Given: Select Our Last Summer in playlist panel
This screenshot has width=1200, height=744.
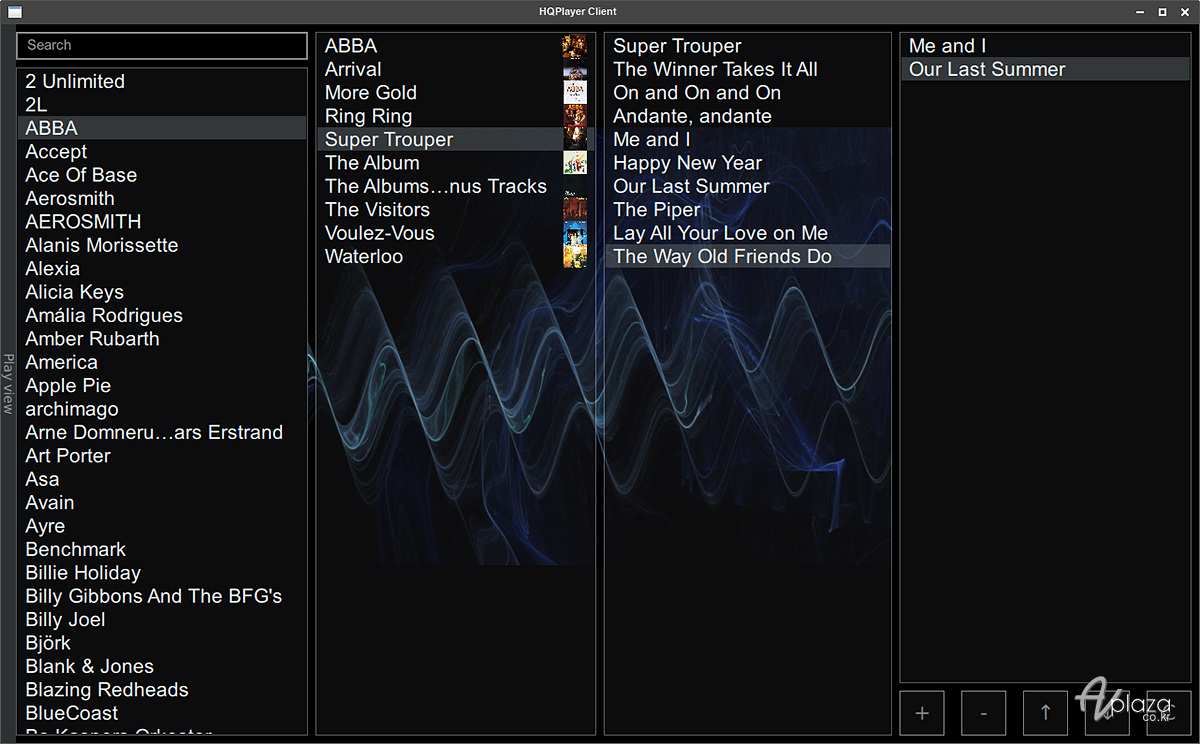Looking at the screenshot, I should [x=1045, y=70].
